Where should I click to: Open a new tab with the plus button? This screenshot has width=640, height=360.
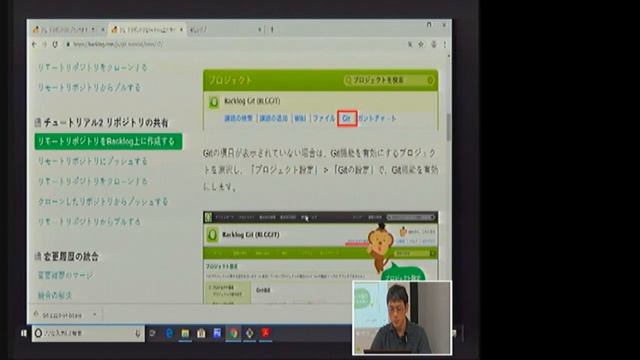[x=272, y=29]
